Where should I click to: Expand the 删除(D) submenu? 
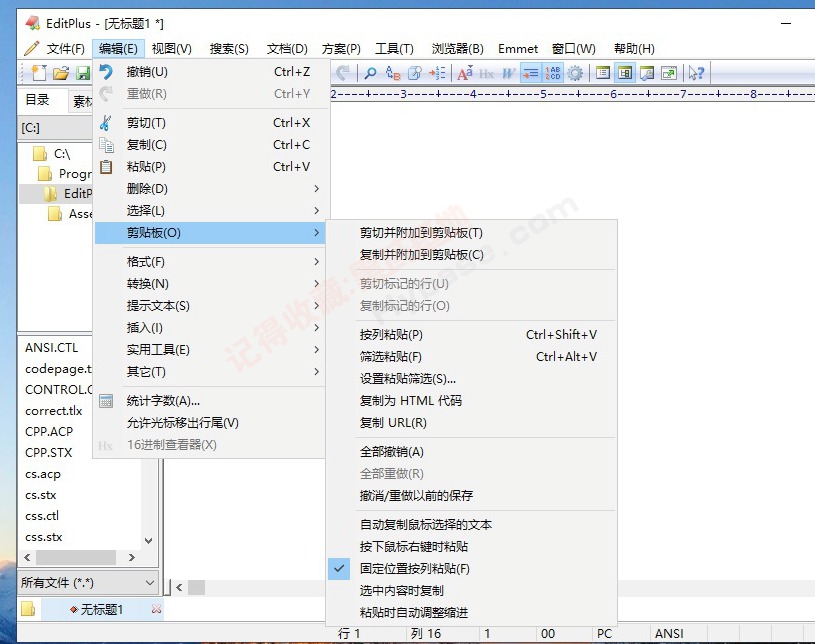point(210,189)
